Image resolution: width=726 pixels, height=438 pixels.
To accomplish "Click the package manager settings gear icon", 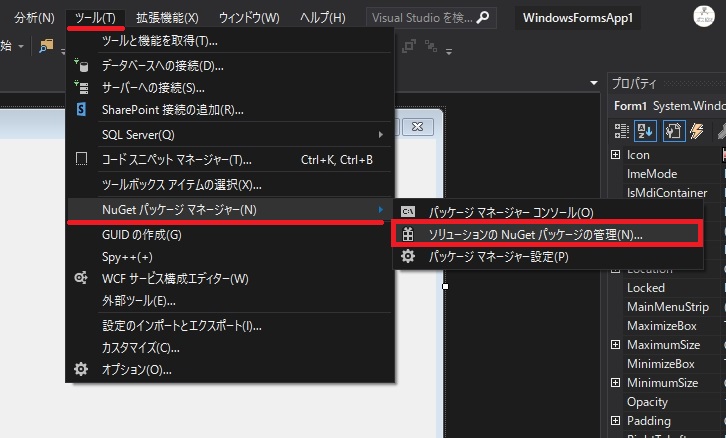I will (408, 256).
